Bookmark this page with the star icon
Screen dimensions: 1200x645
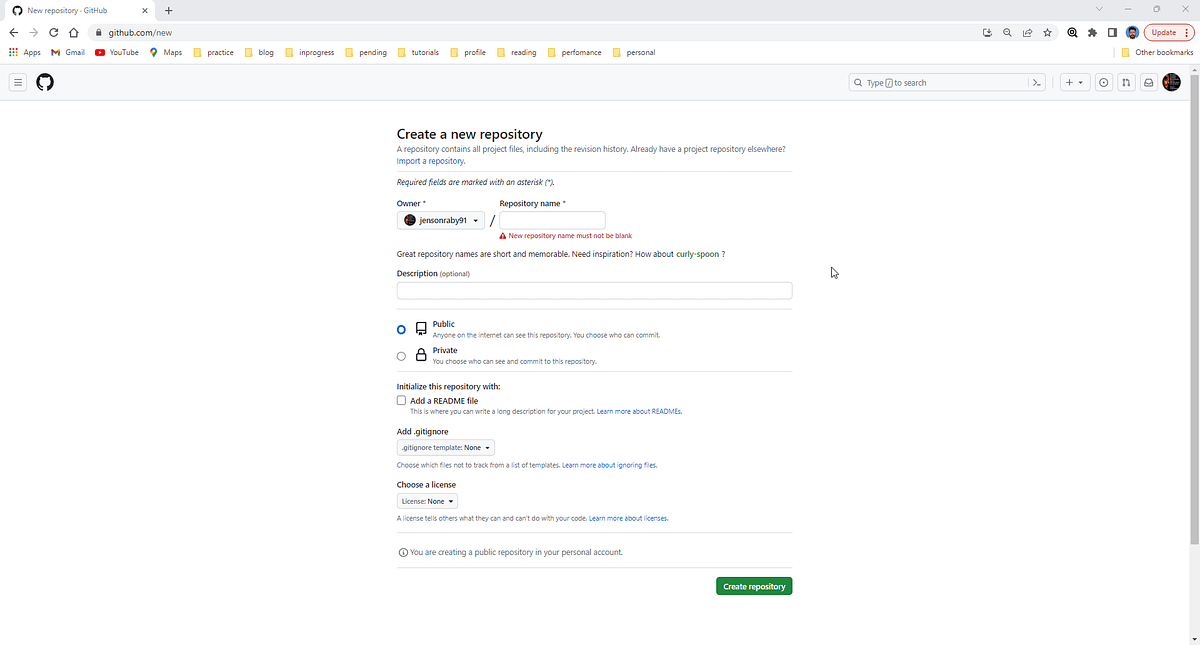pos(1047,32)
